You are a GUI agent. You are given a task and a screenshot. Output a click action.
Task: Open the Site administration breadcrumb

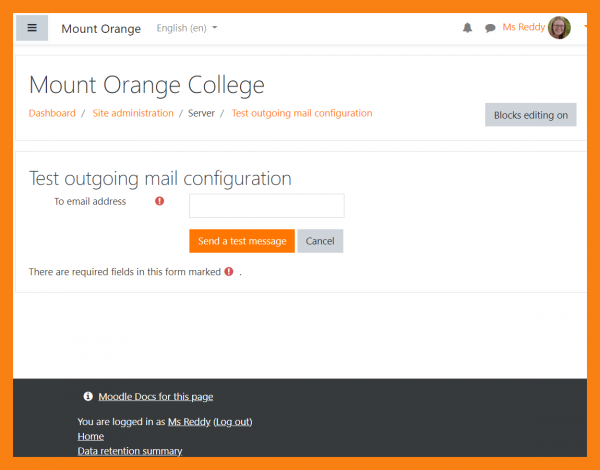coord(133,113)
